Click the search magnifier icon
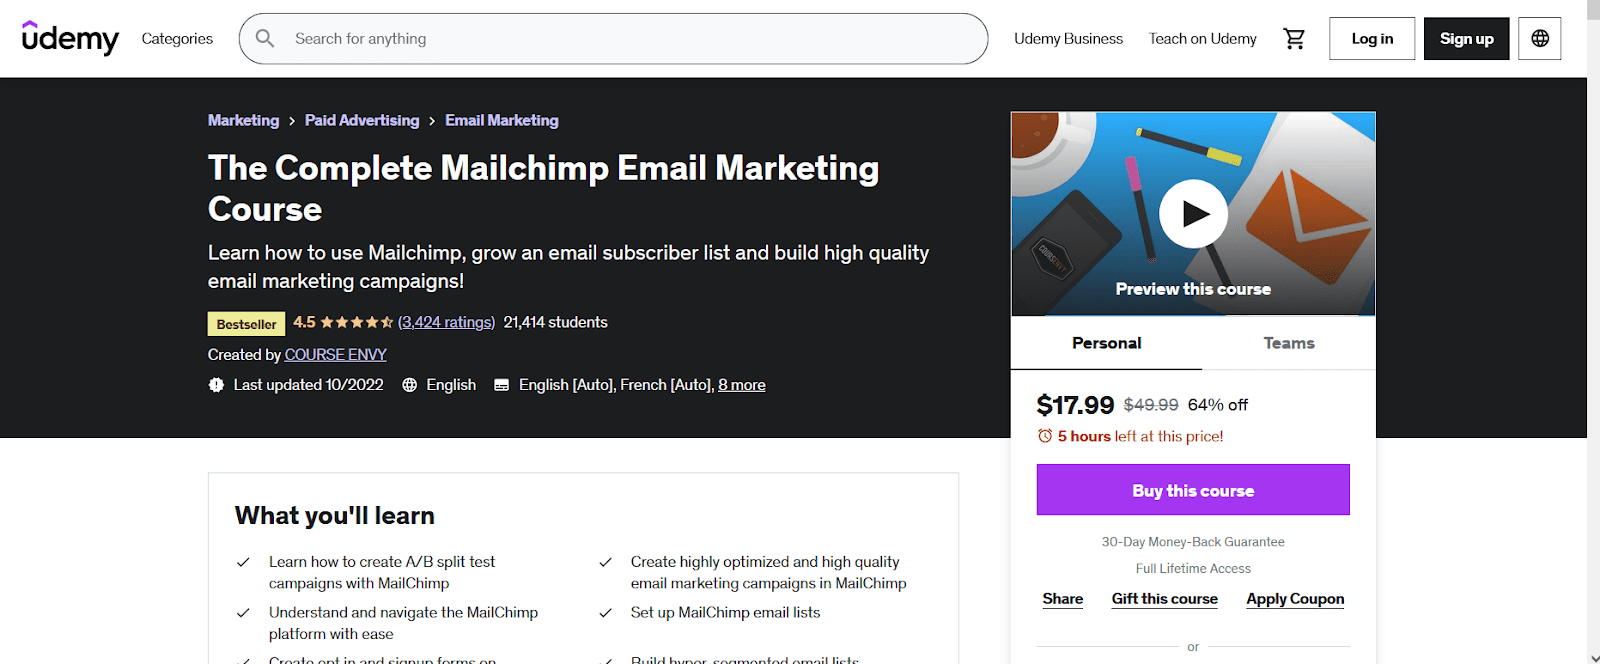The width and height of the screenshot is (1600, 664). point(264,38)
